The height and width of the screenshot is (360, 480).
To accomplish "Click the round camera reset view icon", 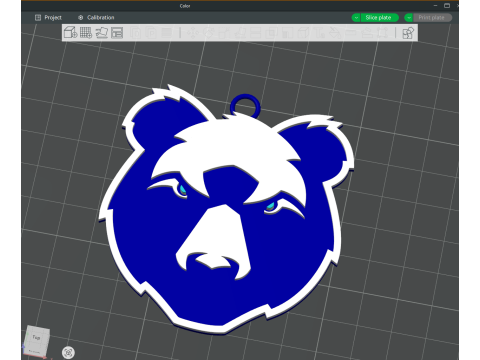I will (x=68, y=352).
